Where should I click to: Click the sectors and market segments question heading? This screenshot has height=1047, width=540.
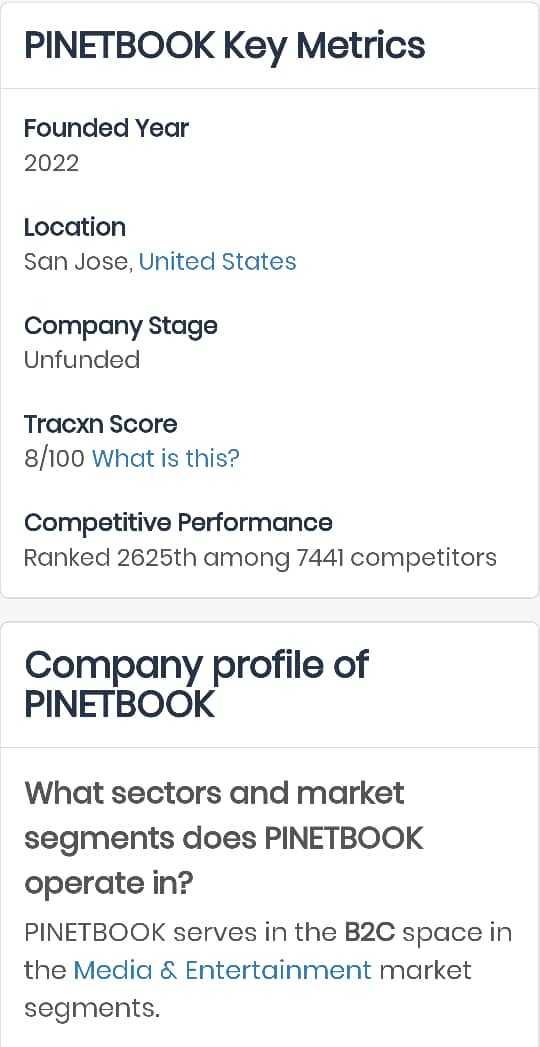(224, 839)
